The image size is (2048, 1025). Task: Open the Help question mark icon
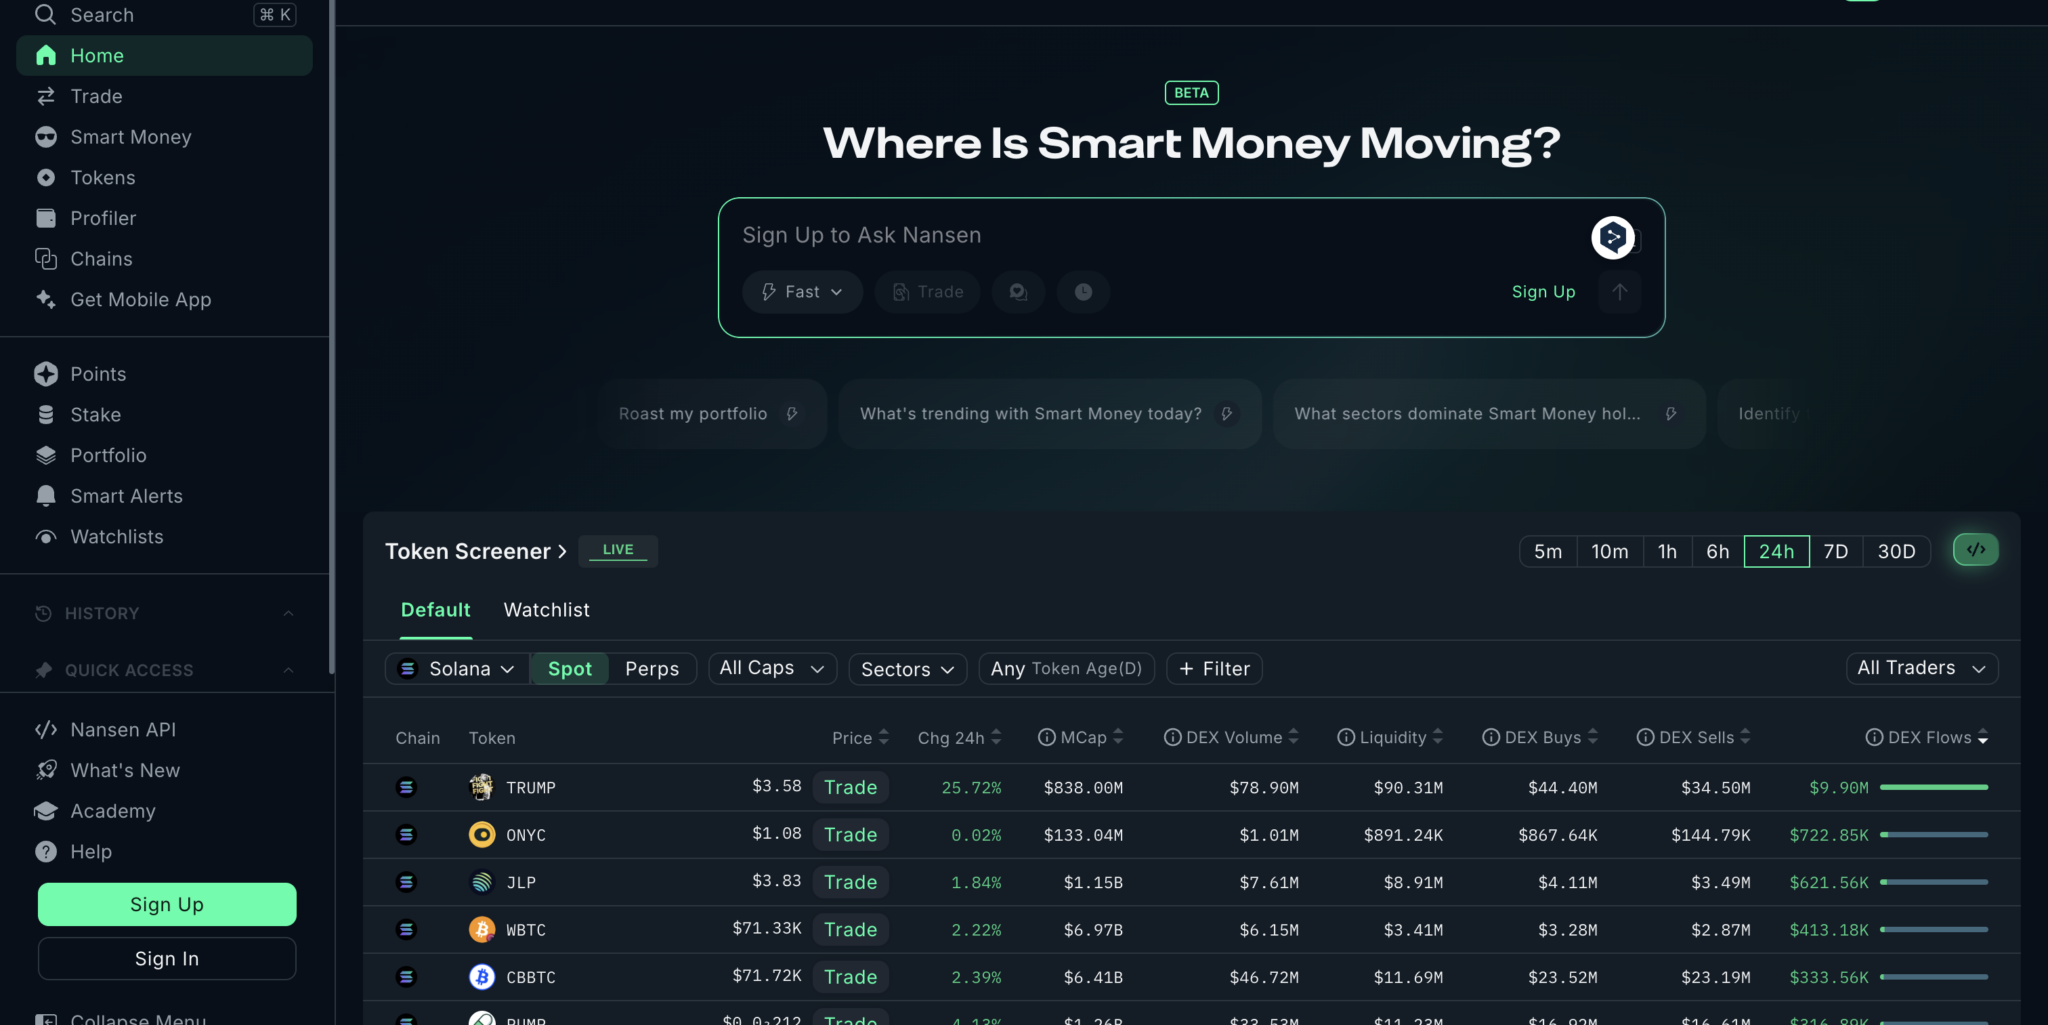click(x=46, y=852)
